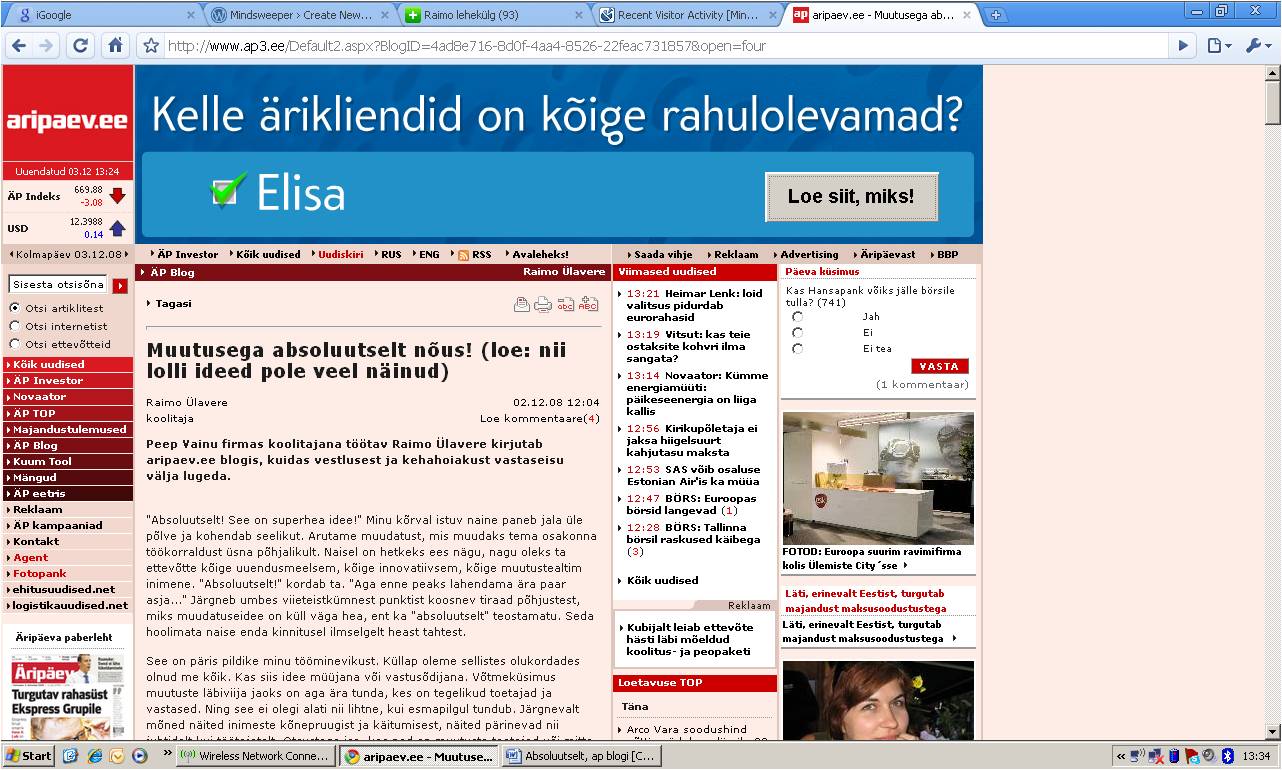Open a new browser tab
Viewport: 1282px width, 770px height.
995,15
